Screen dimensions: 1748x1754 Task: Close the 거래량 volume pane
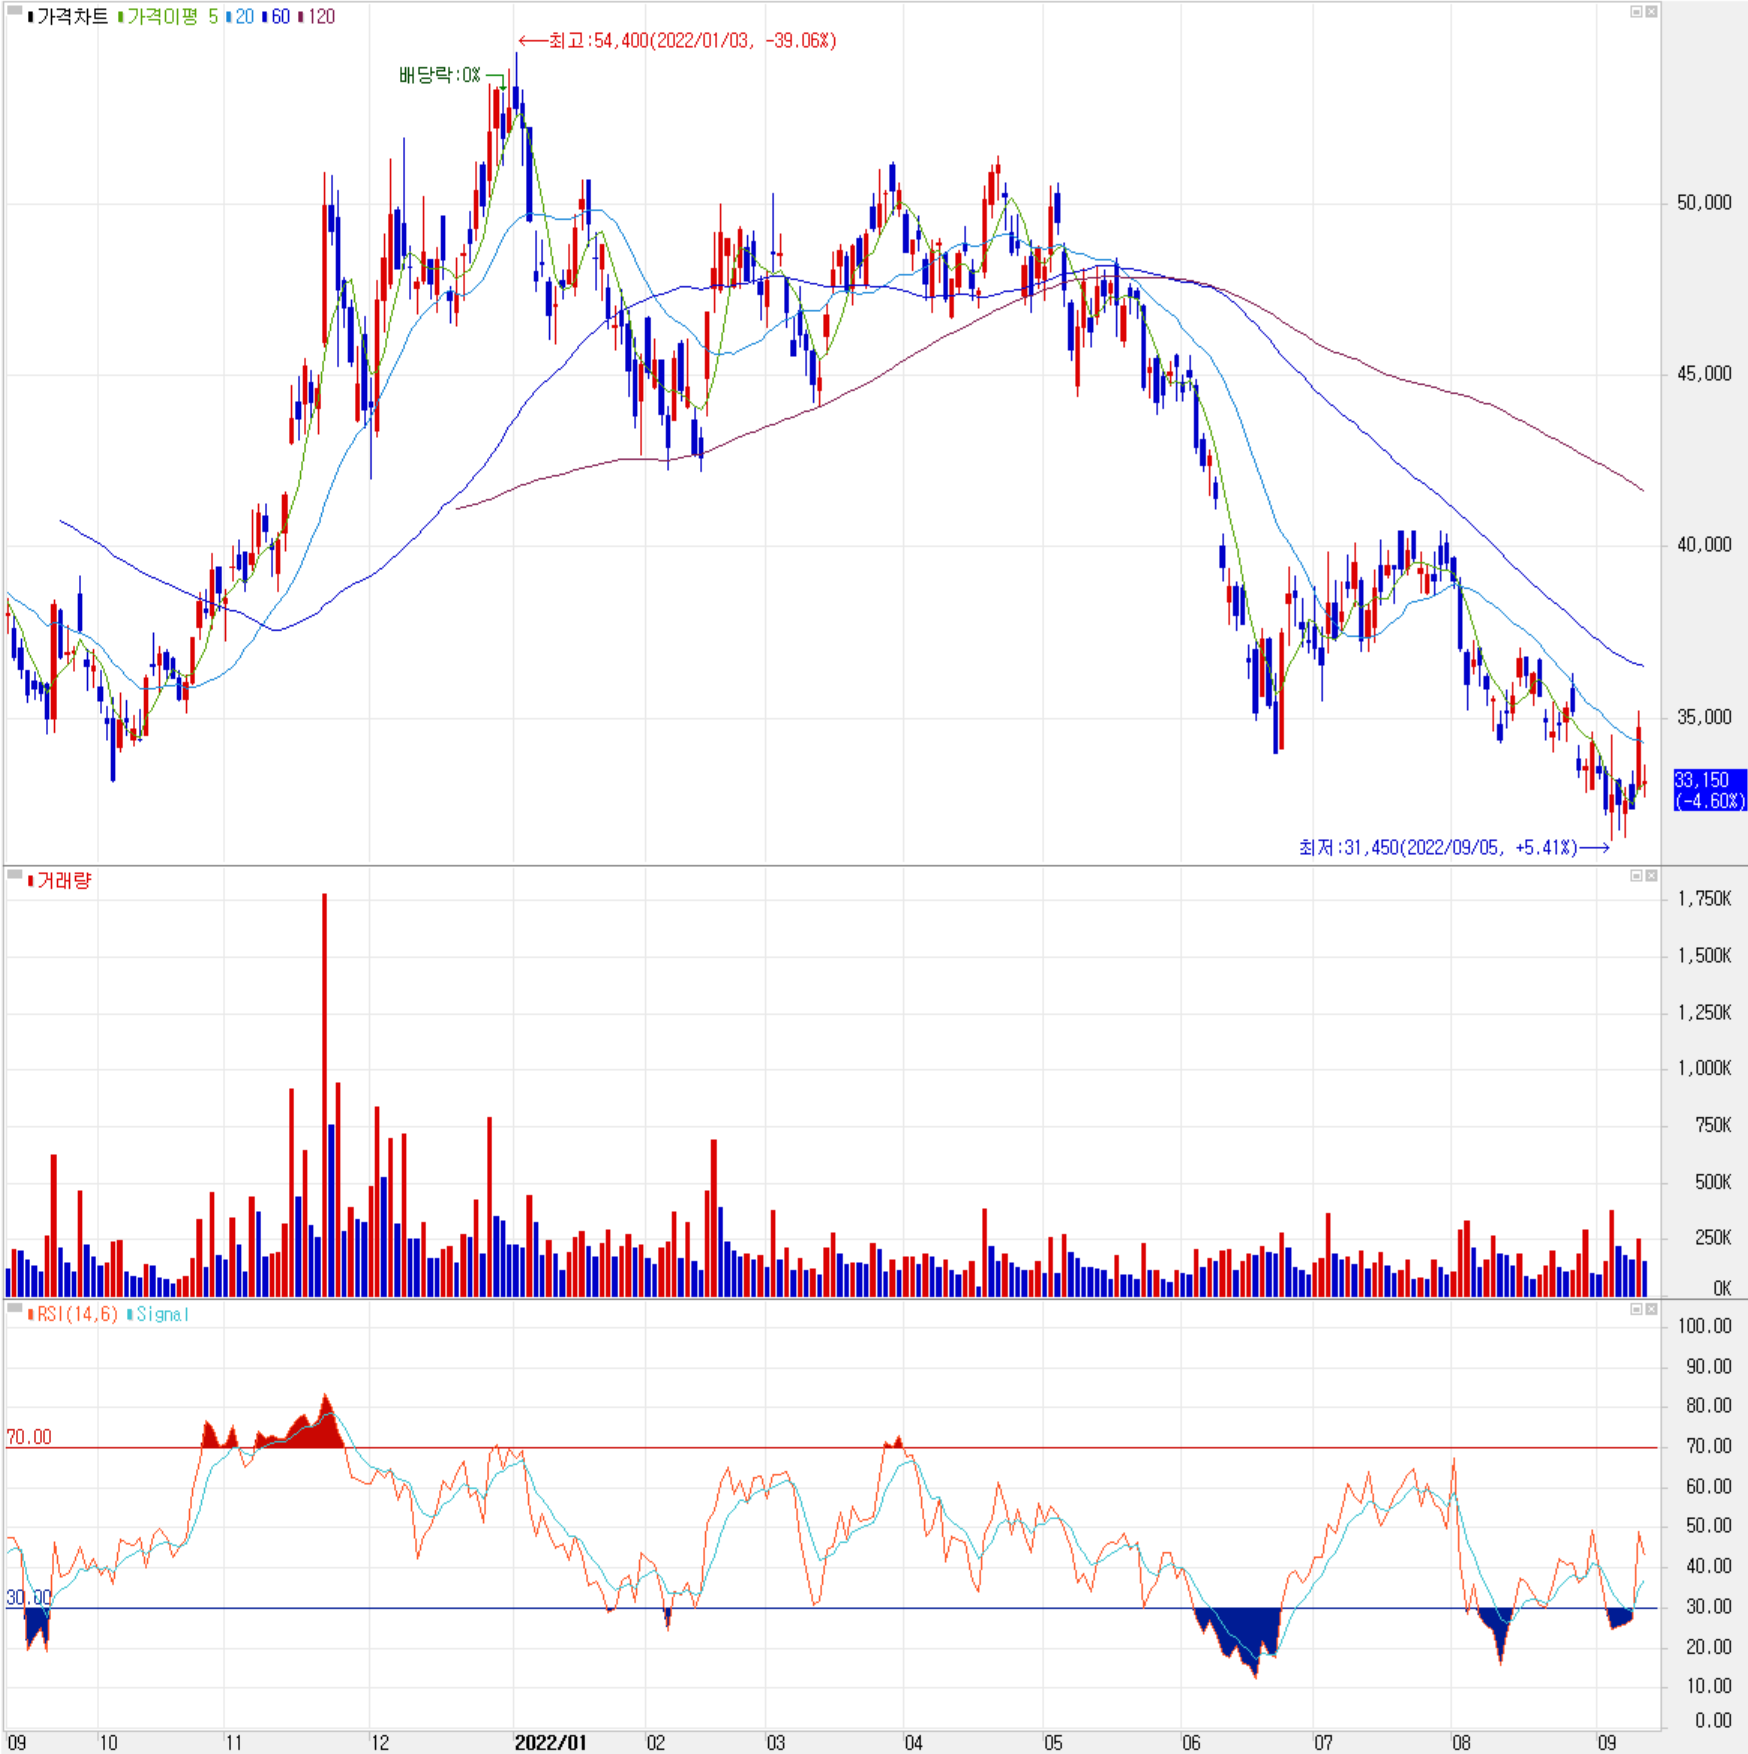pos(1651,876)
